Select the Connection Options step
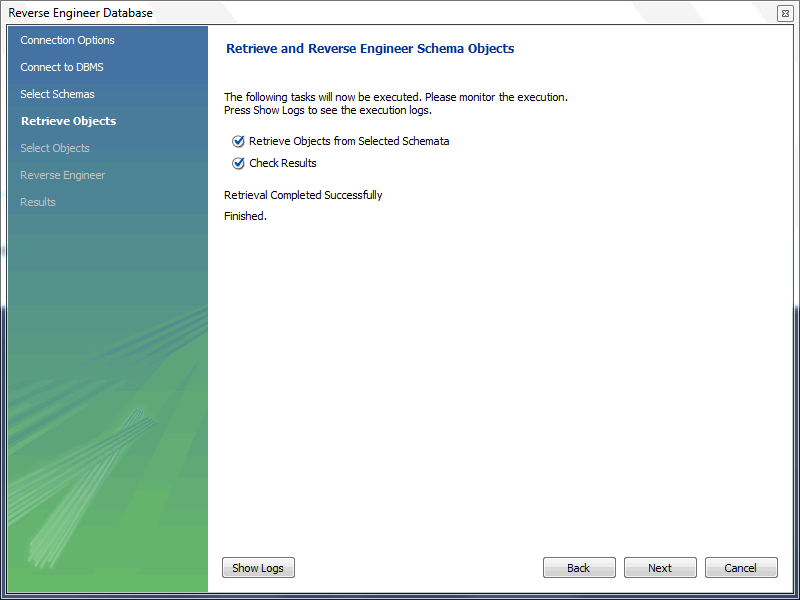800x600 pixels. 67,40
